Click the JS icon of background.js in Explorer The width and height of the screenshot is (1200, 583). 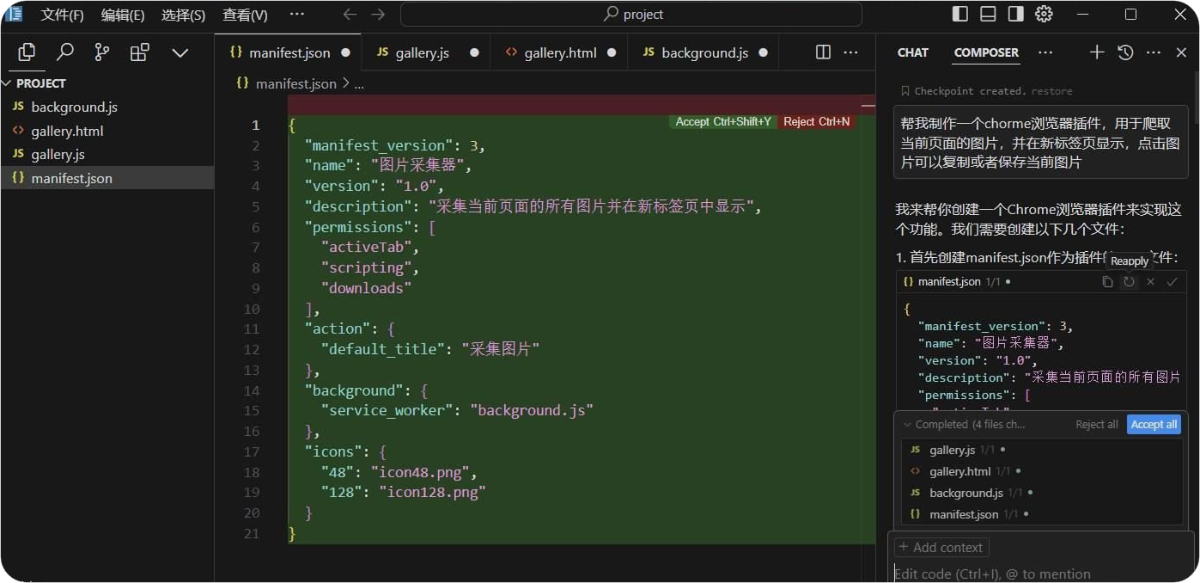tap(18, 107)
